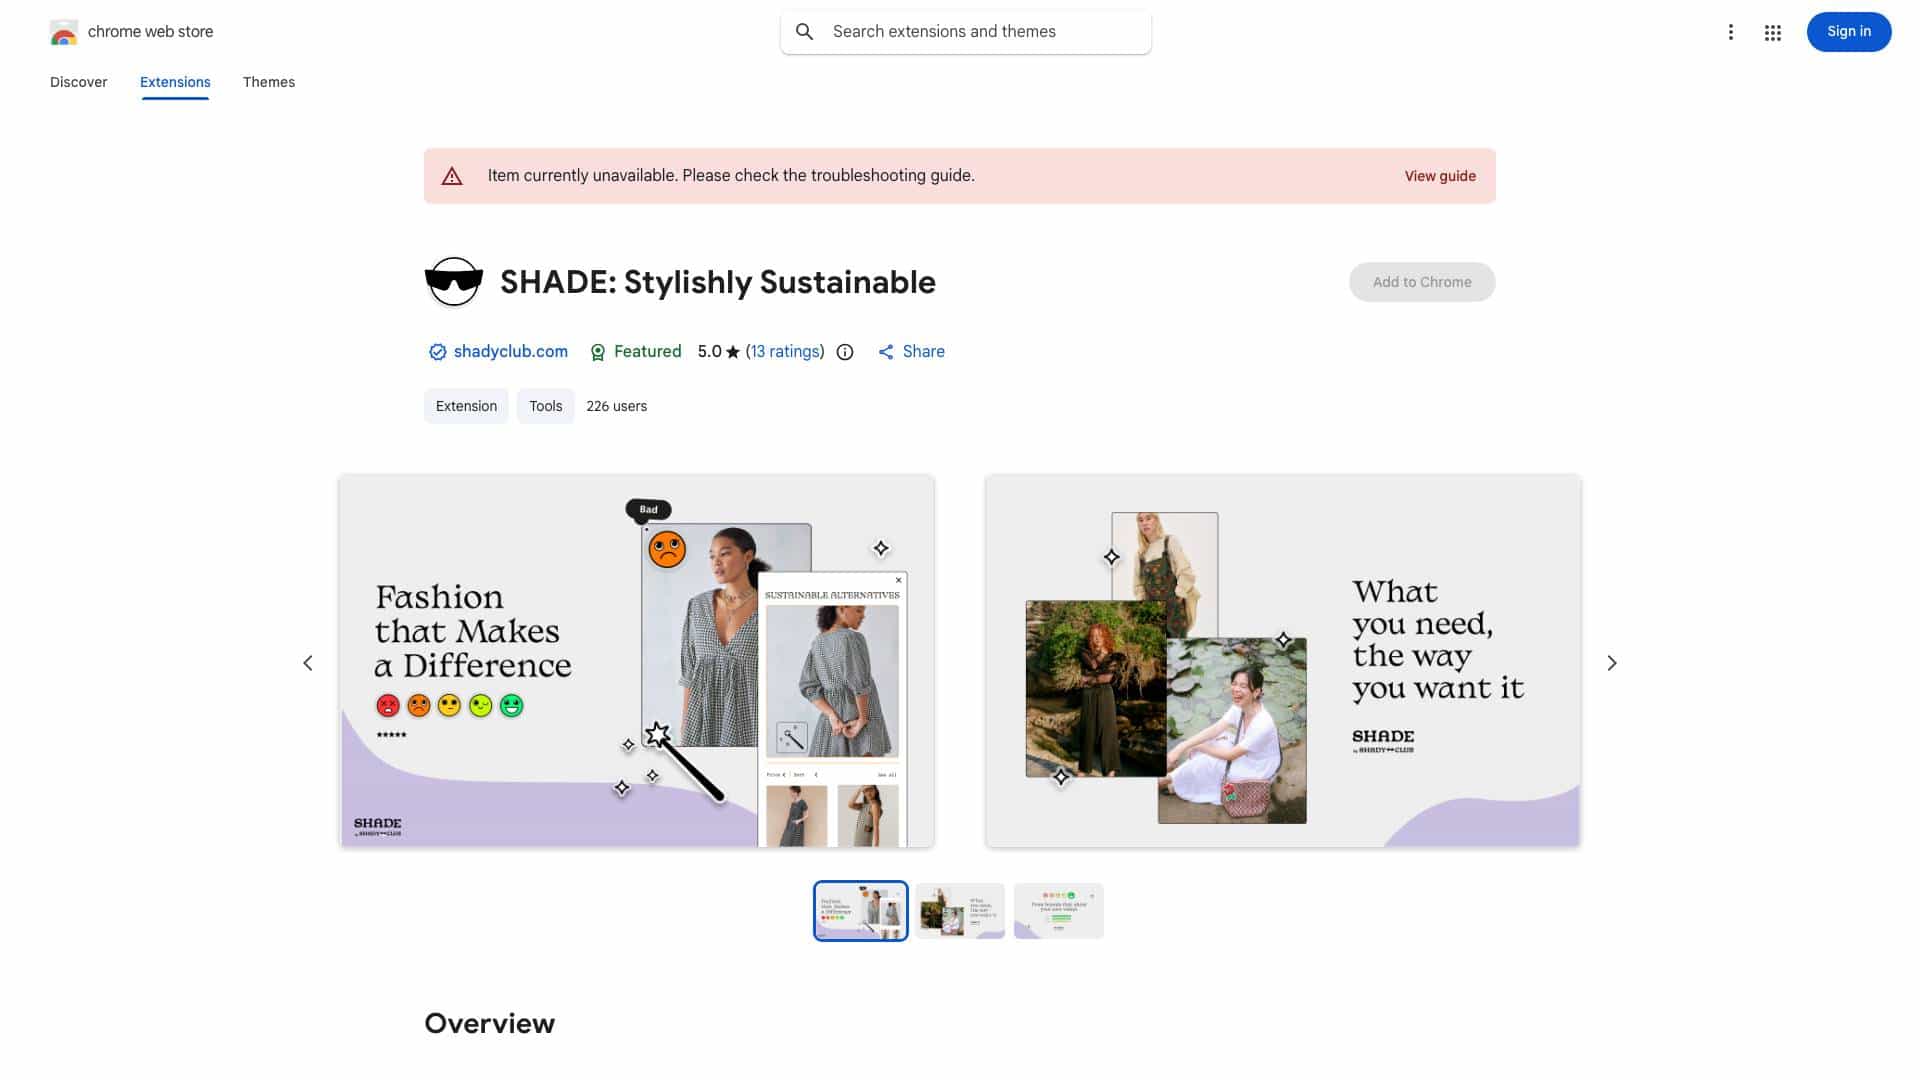Click the 'Featured' label text
Image resolution: width=1920 pixels, height=1080 pixels.
pos(647,352)
